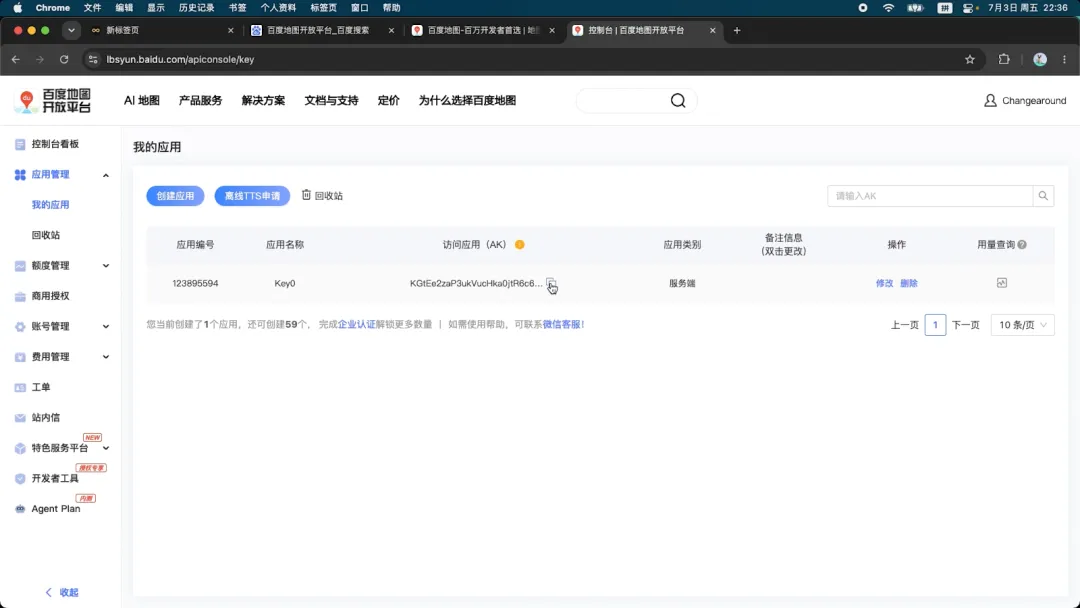This screenshot has height=608, width=1080.
Task: Open the 10 条/页 page size dropdown
Action: (x=1022, y=324)
